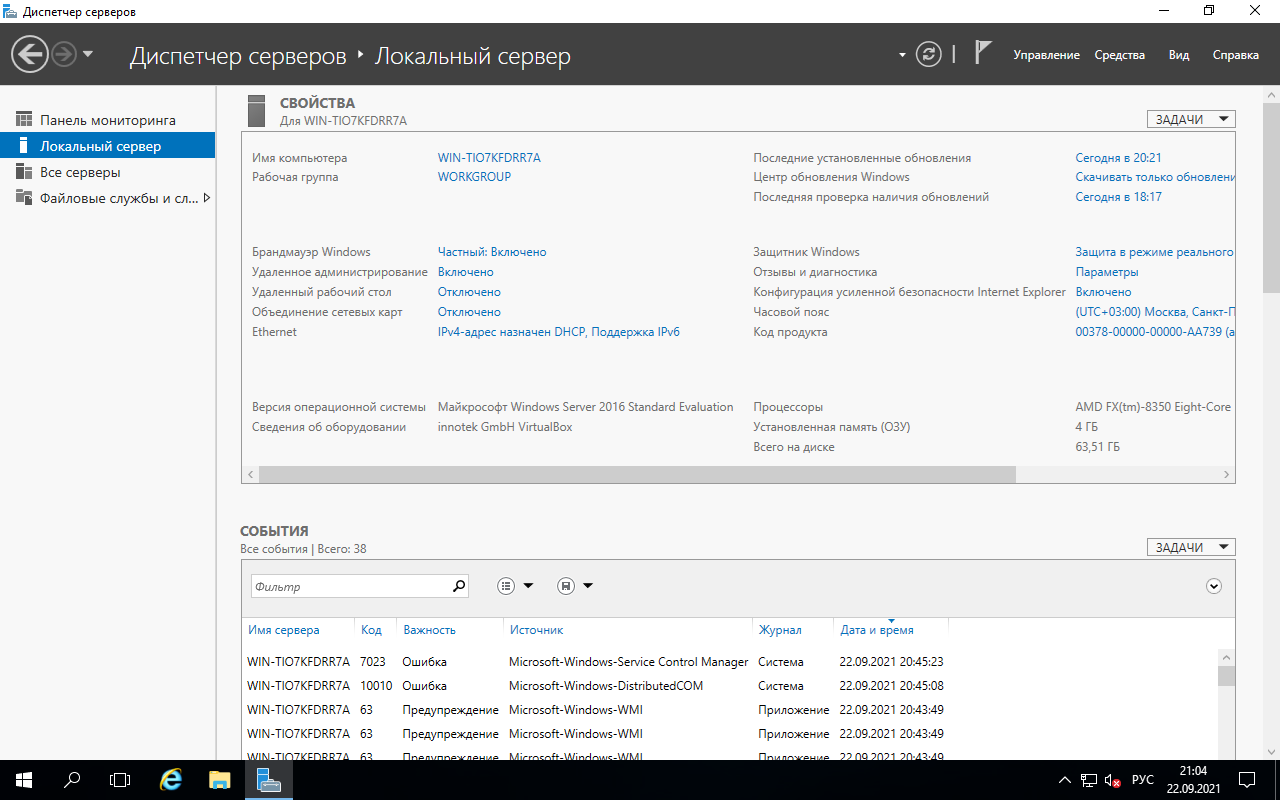Click the Все серверы sidebar icon
Viewport: 1280px width, 800px height.
[x=24, y=172]
